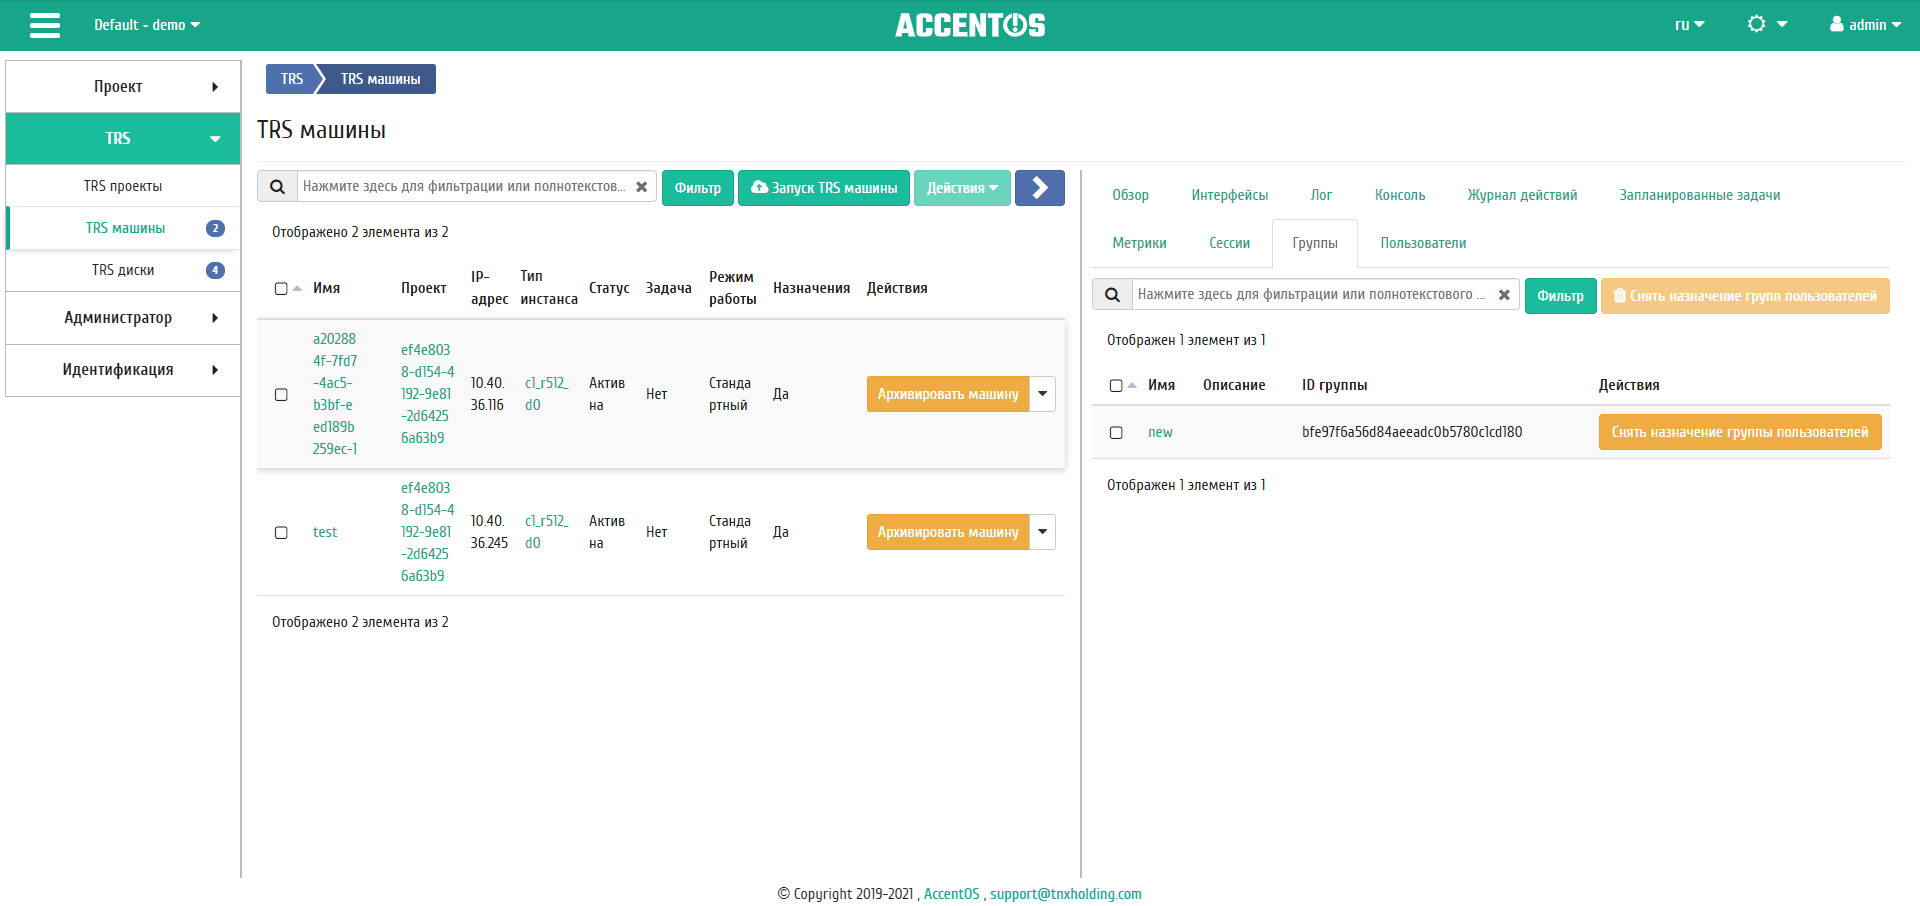Click the search magnifier in machines filter
The width and height of the screenshot is (1920, 906).
point(278,187)
